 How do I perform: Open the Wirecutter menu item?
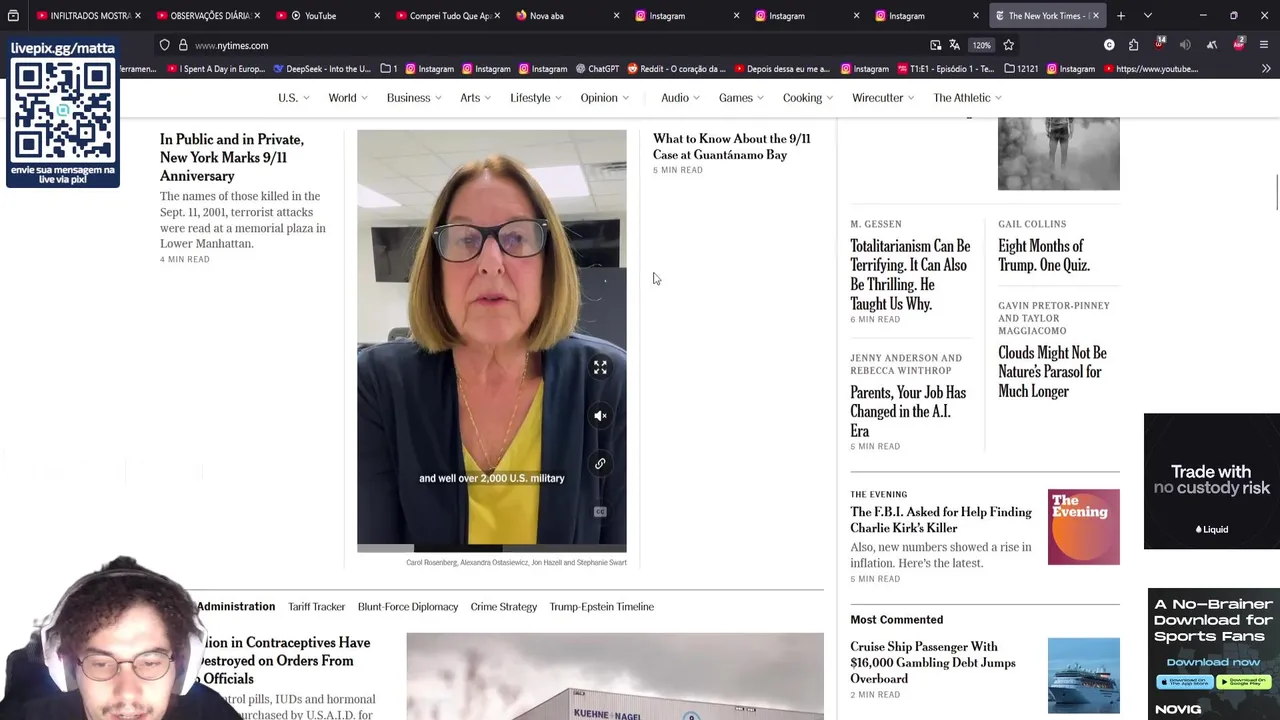[884, 98]
